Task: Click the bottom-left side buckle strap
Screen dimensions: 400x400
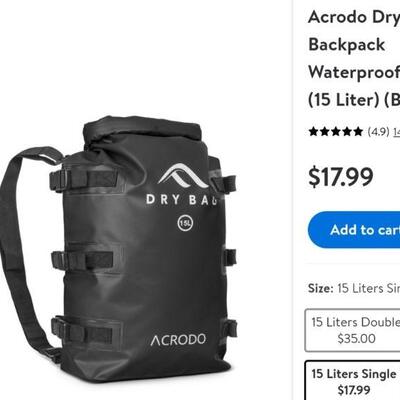Action: (x=83, y=328)
